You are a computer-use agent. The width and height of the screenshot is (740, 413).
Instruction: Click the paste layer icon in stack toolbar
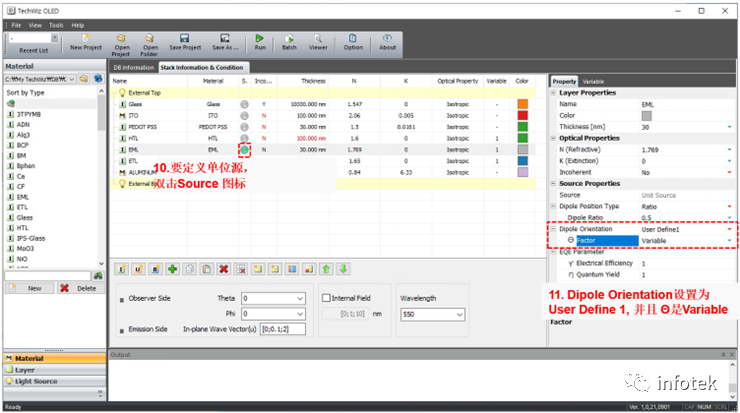click(x=207, y=269)
